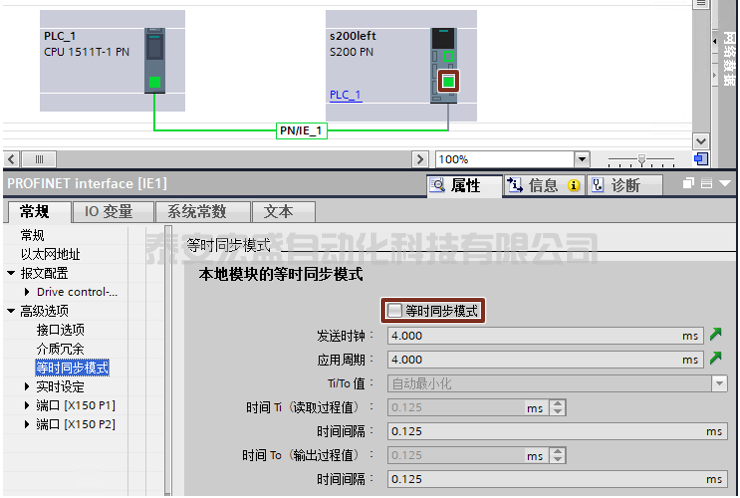Expand 端口 [X150 P1] node
The image size is (740, 498).
click(27, 405)
